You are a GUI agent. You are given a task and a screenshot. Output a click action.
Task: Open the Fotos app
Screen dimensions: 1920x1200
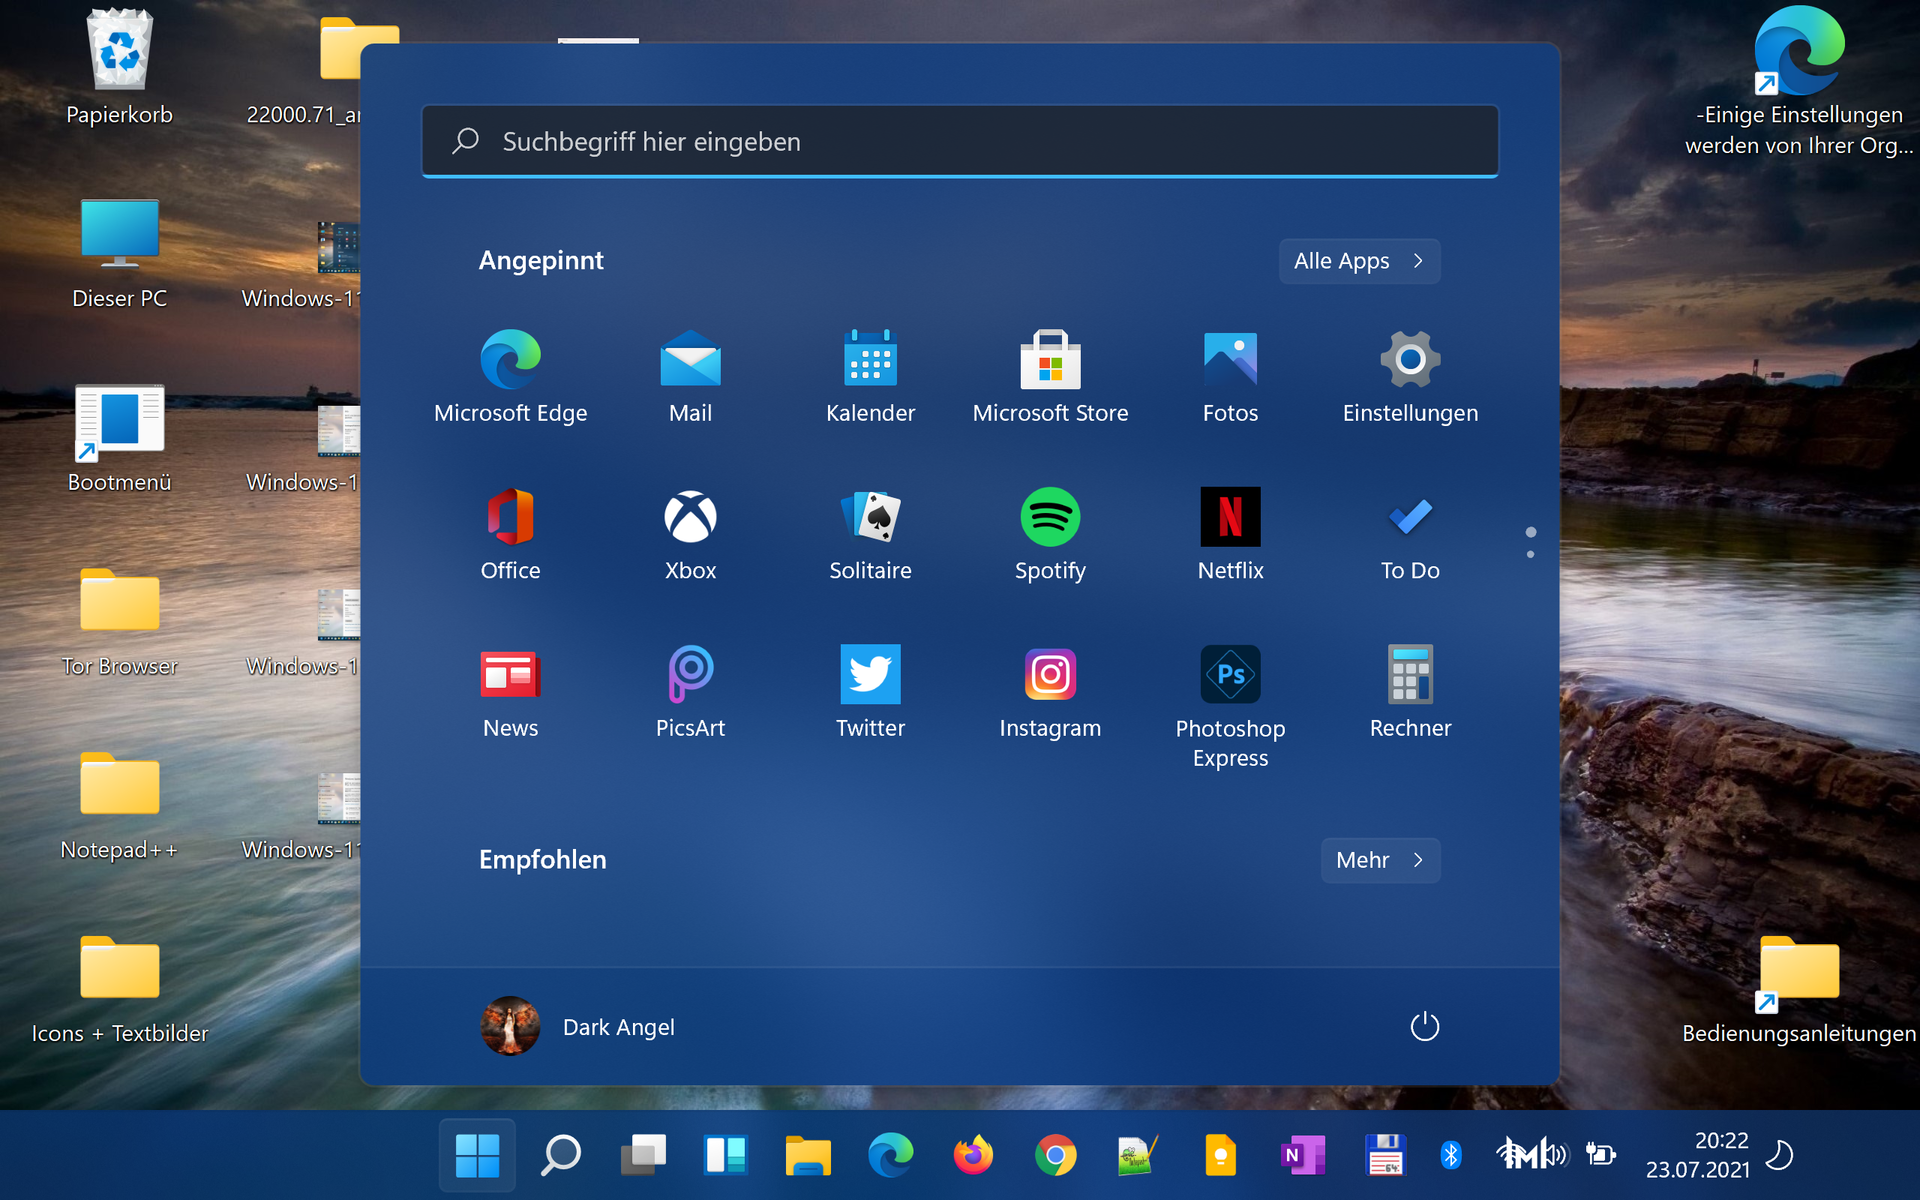(1230, 377)
